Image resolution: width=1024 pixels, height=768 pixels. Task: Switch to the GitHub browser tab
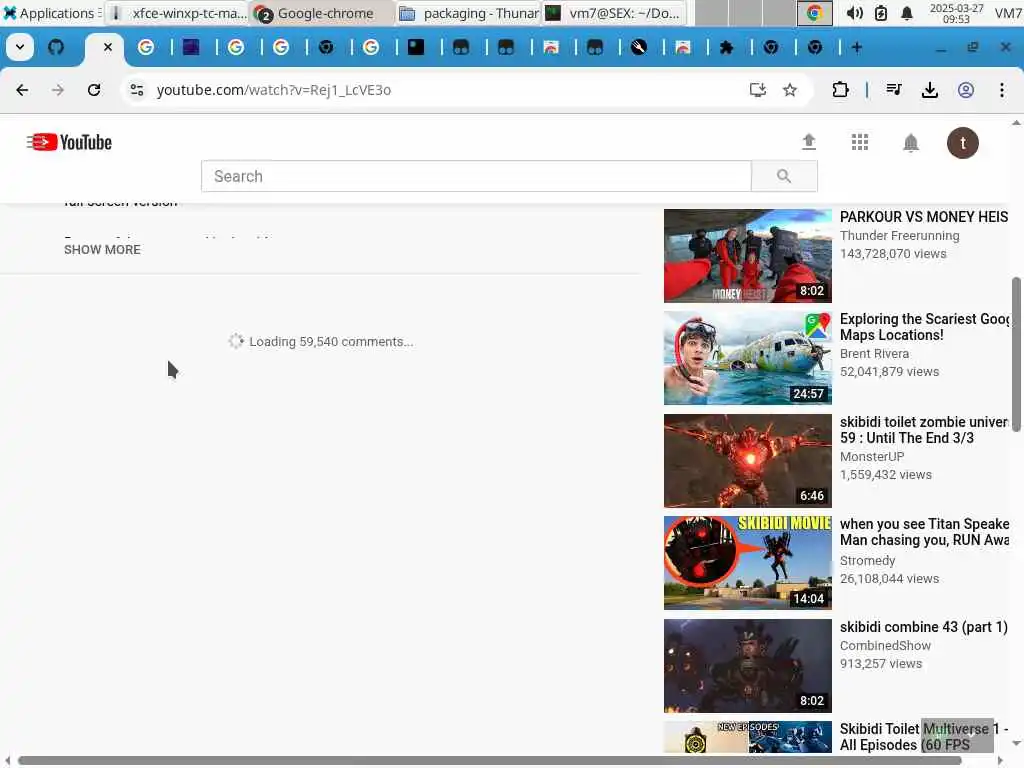click(x=56, y=47)
